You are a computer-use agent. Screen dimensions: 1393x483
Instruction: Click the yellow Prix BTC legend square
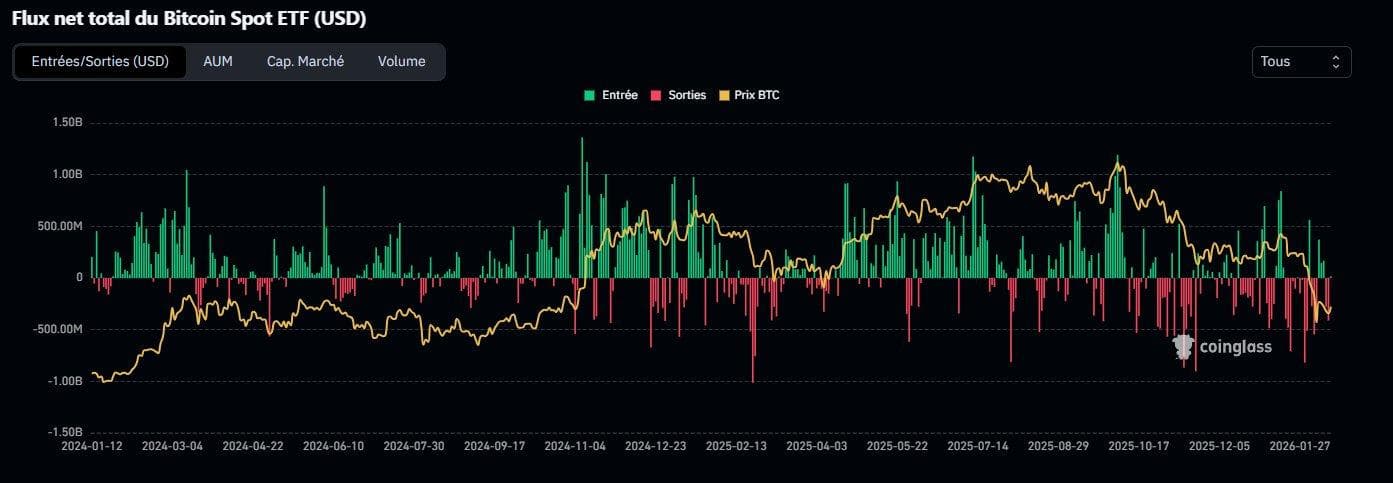tap(725, 95)
